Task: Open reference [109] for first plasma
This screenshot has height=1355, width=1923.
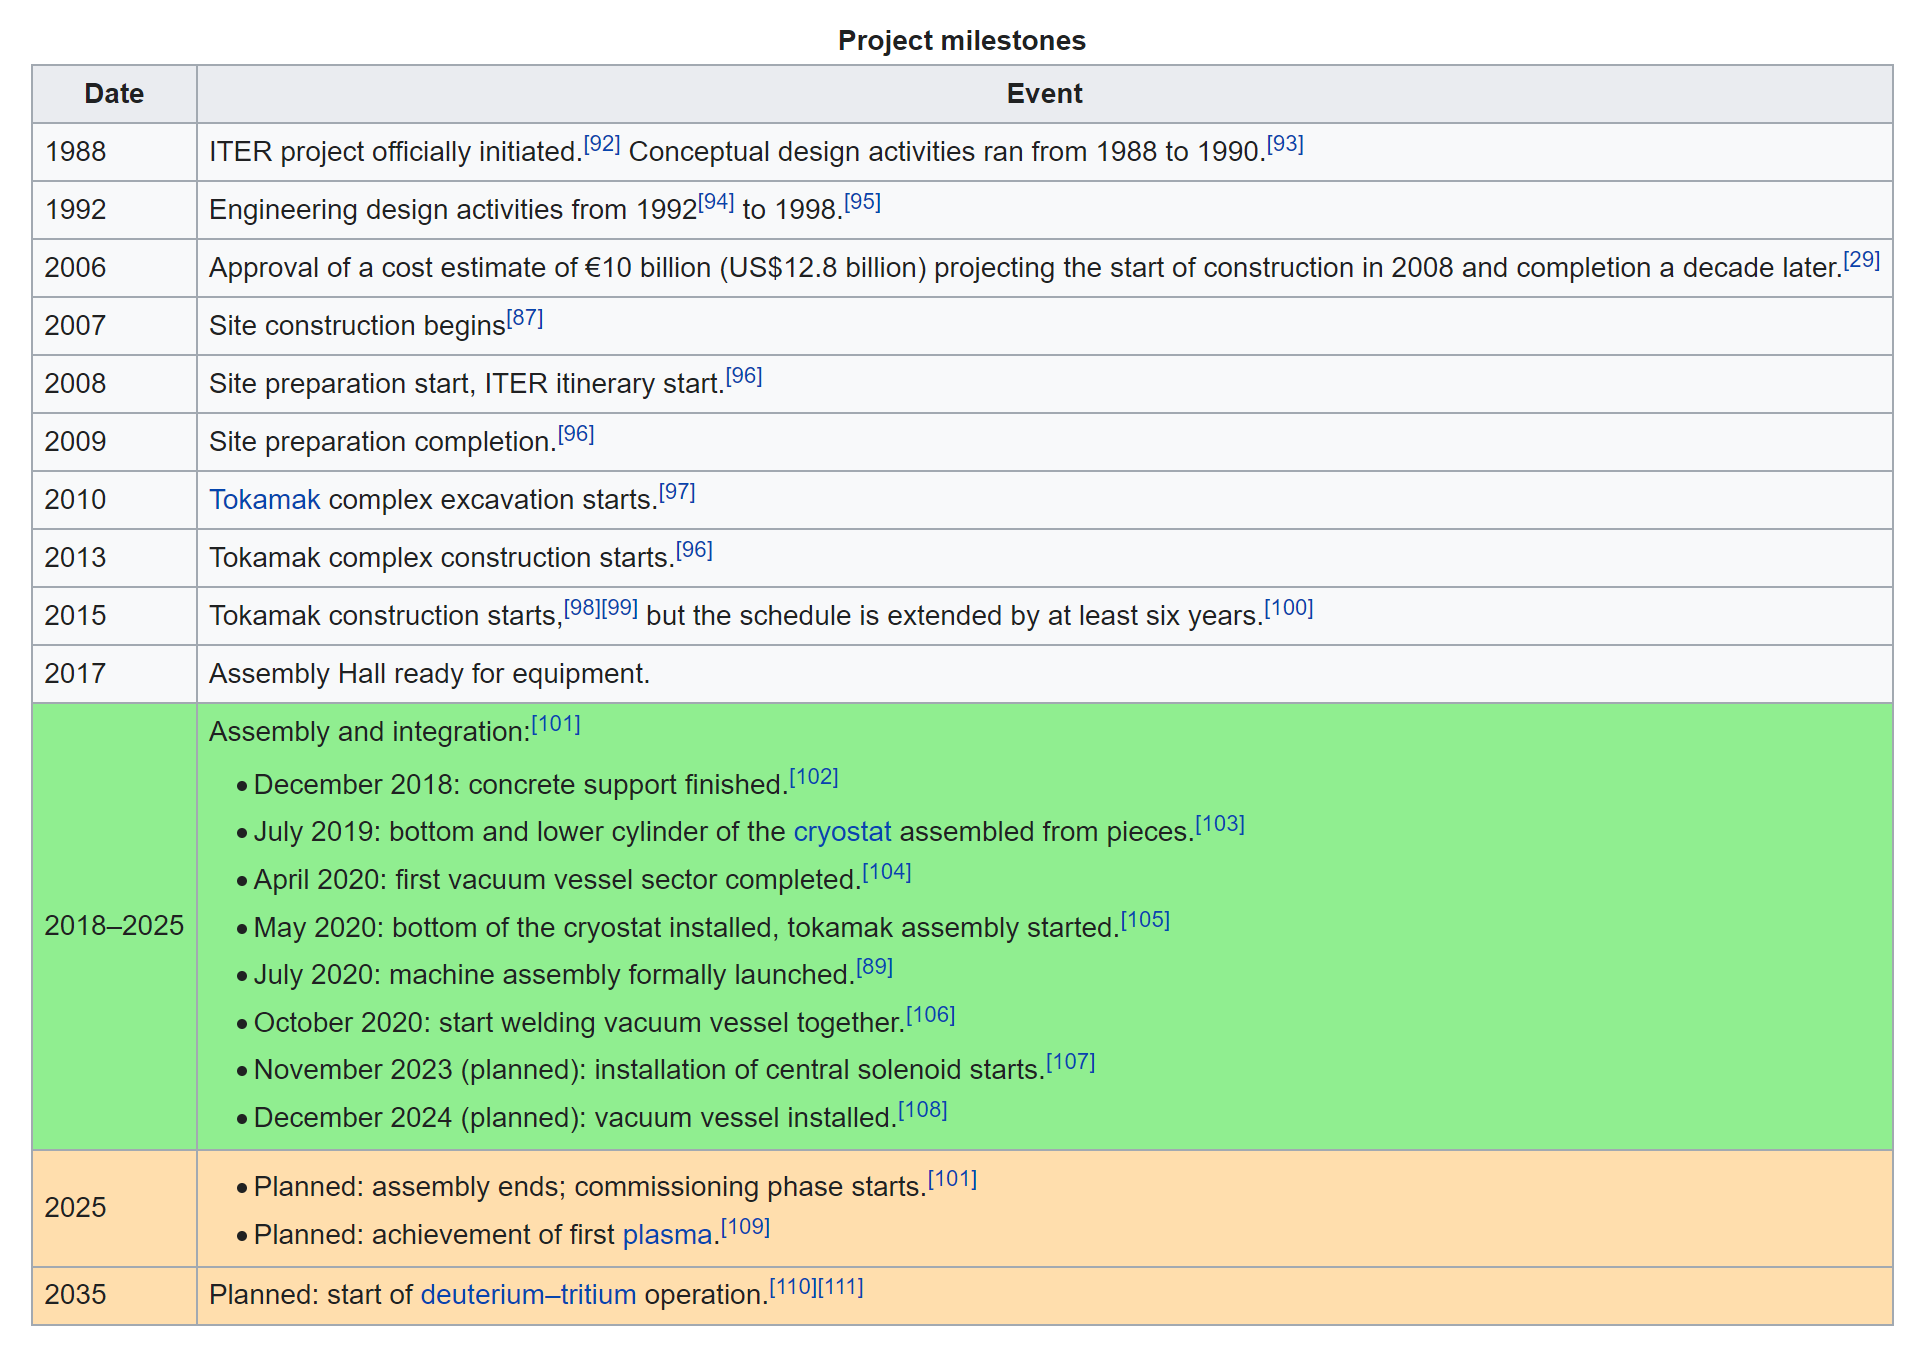Action: pos(746,1227)
